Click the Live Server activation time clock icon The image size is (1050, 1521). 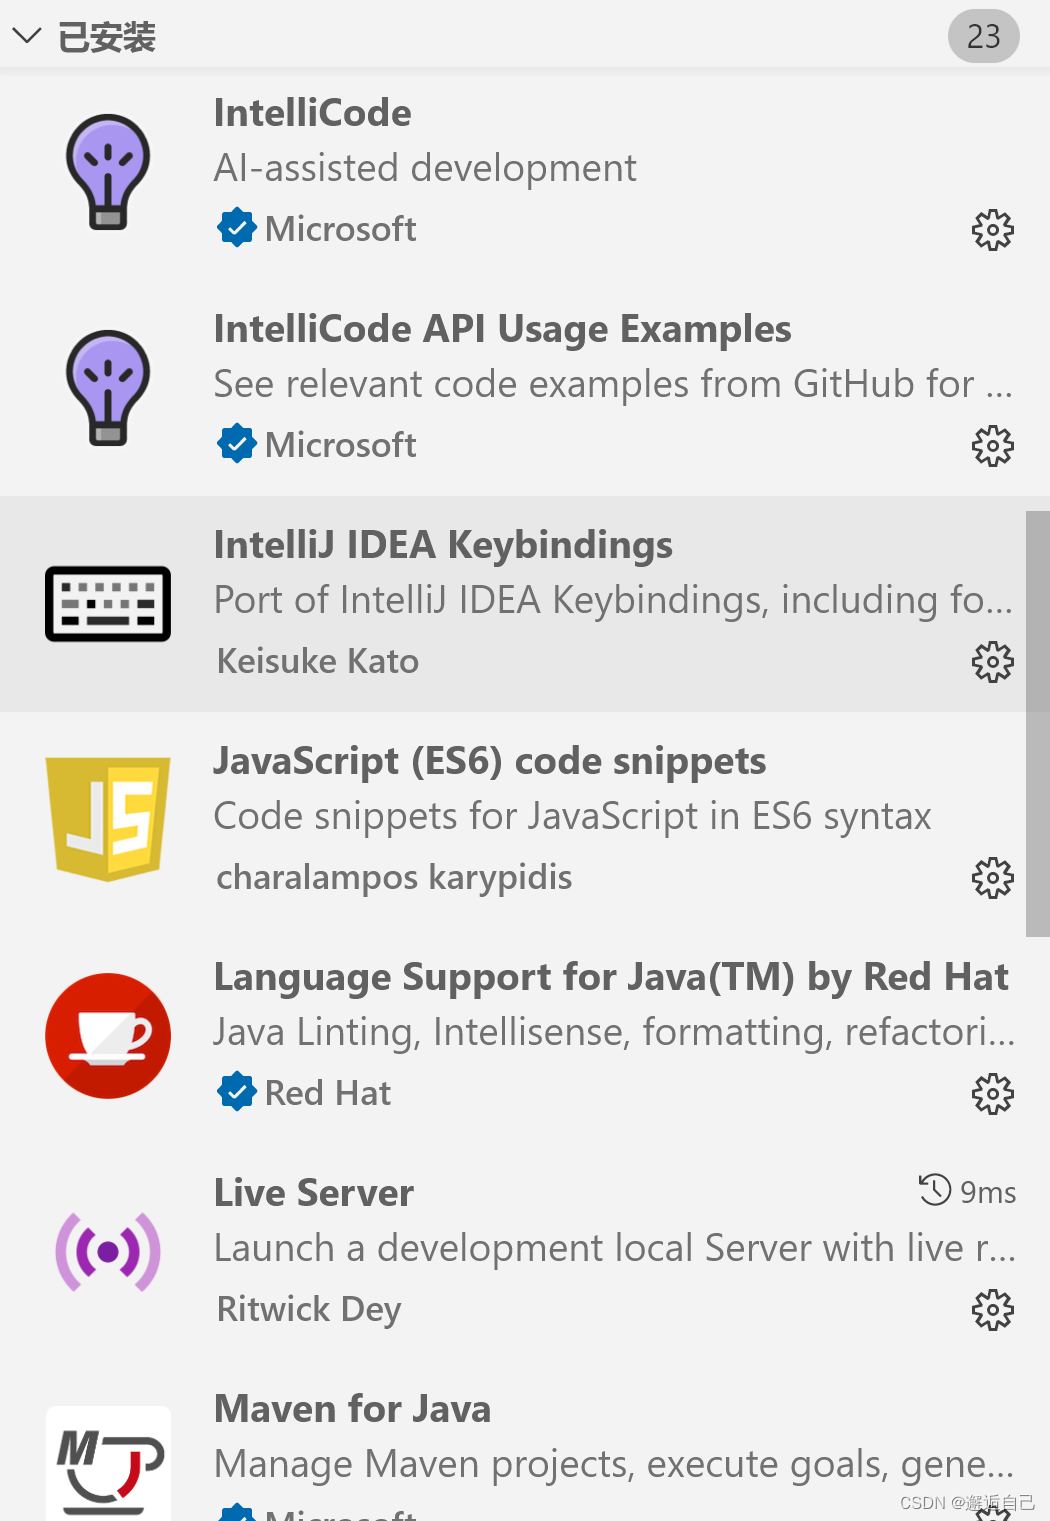pyautogui.click(x=934, y=1189)
